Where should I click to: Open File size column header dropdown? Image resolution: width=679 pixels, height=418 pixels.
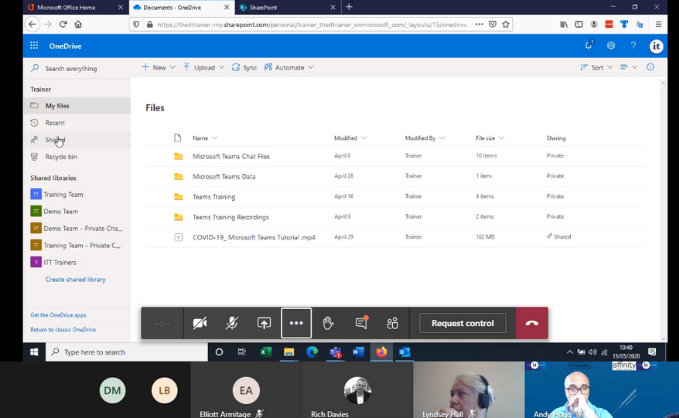(x=489, y=138)
